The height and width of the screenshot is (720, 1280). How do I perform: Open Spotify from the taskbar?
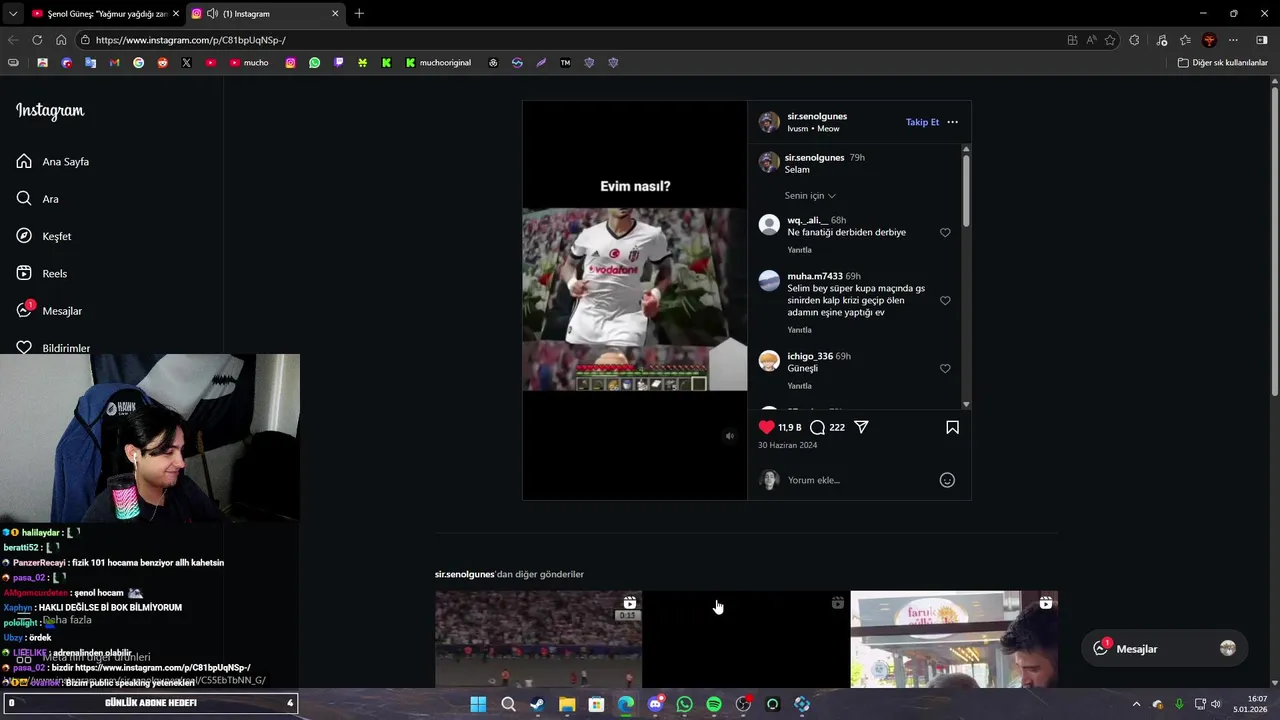tap(714, 704)
